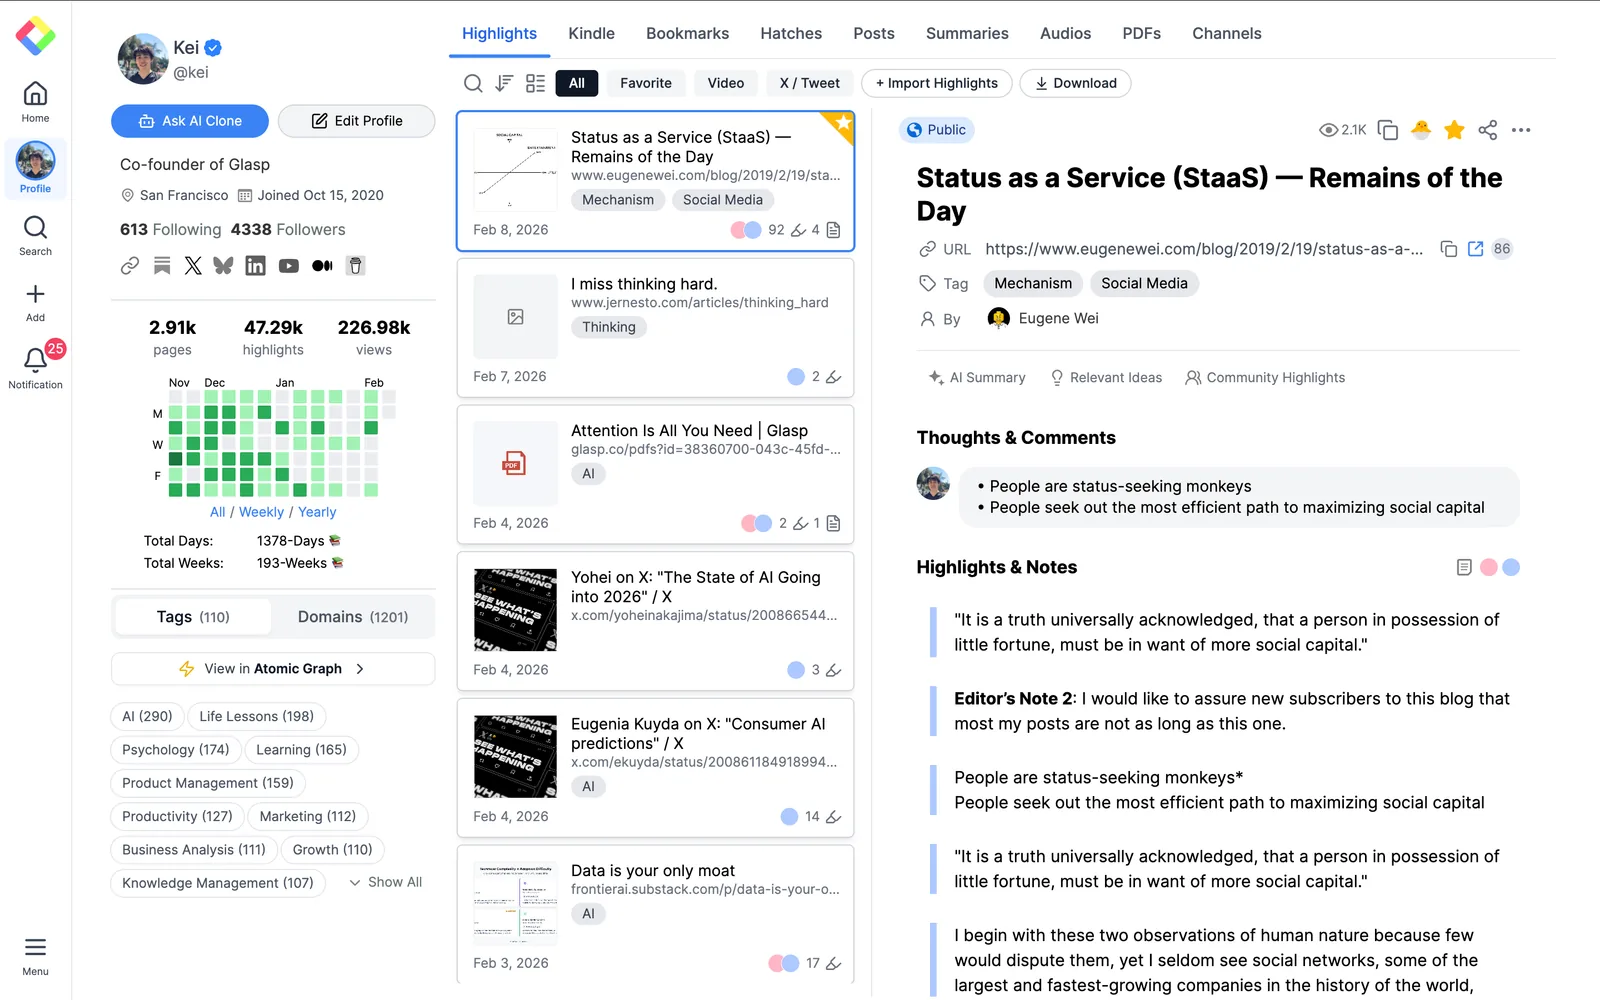The height and width of the screenshot is (1000, 1600).
Task: Switch activity chart to Yearly
Action: tap(317, 512)
